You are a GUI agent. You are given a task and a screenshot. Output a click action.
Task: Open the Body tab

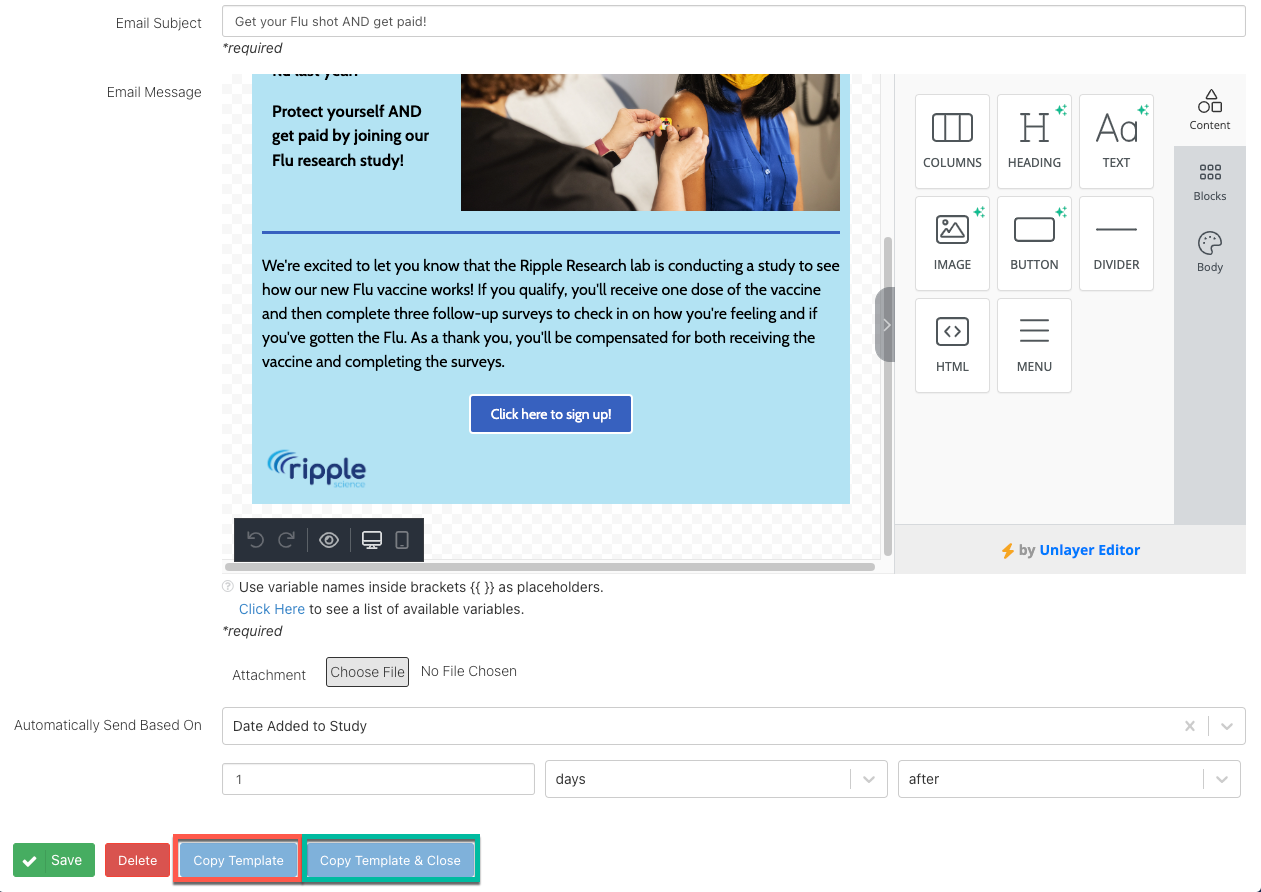pos(1210,253)
